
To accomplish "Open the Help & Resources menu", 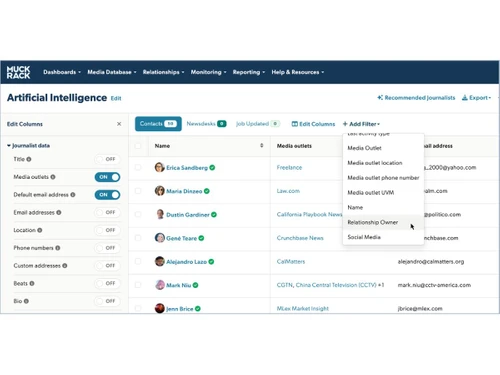I will click(298, 72).
